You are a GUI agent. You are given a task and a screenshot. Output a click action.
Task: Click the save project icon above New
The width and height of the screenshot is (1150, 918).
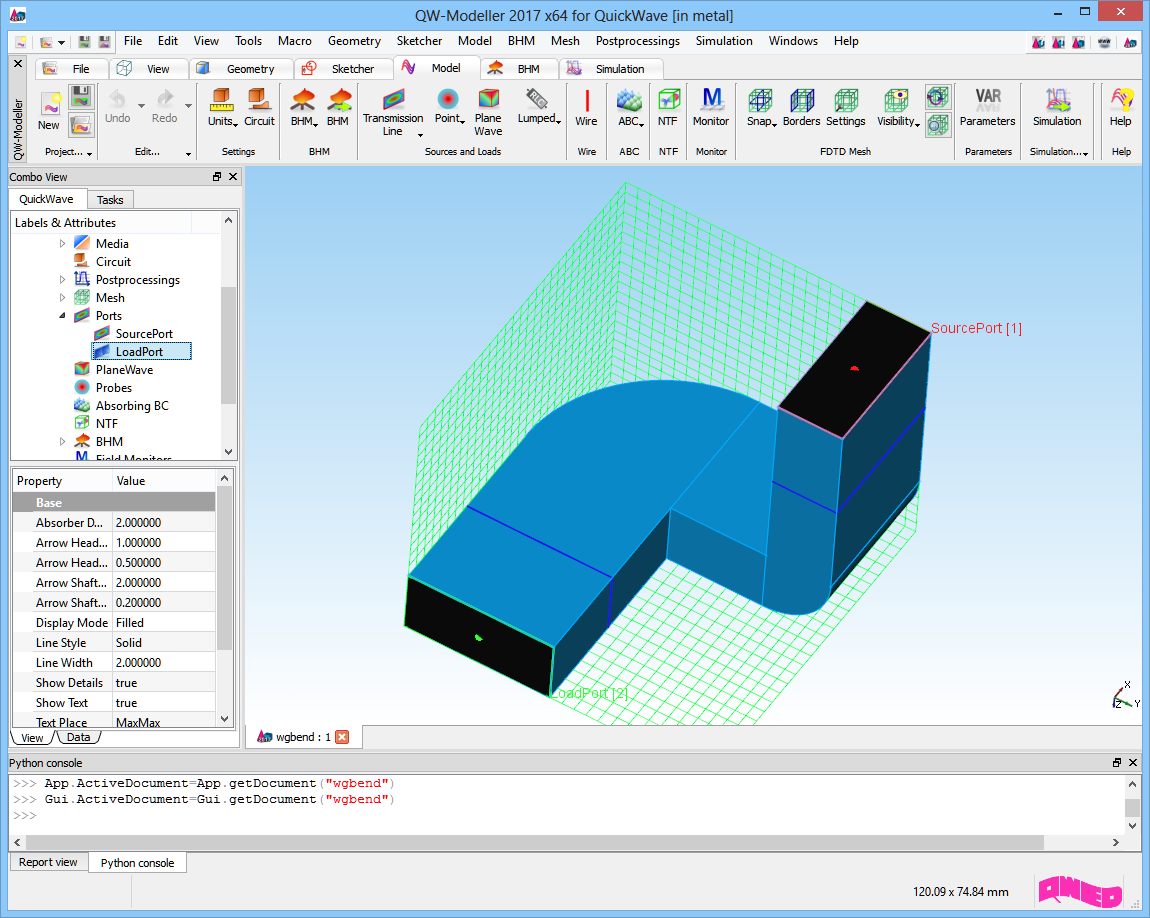[x=81, y=97]
